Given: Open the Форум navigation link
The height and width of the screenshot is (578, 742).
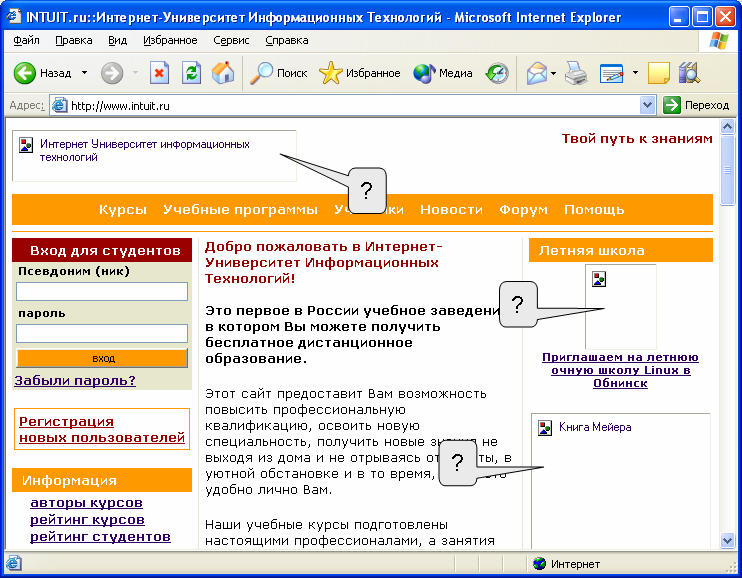Looking at the screenshot, I should click(x=523, y=210).
